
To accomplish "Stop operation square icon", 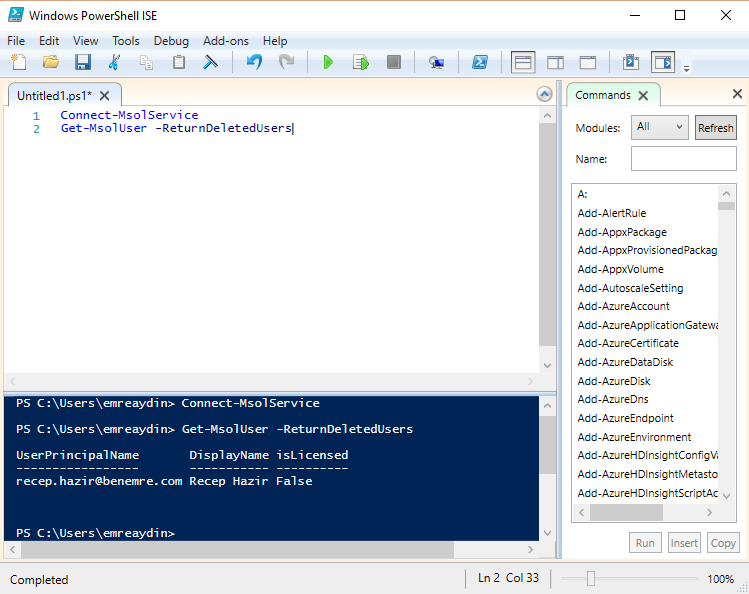I will tap(394, 62).
